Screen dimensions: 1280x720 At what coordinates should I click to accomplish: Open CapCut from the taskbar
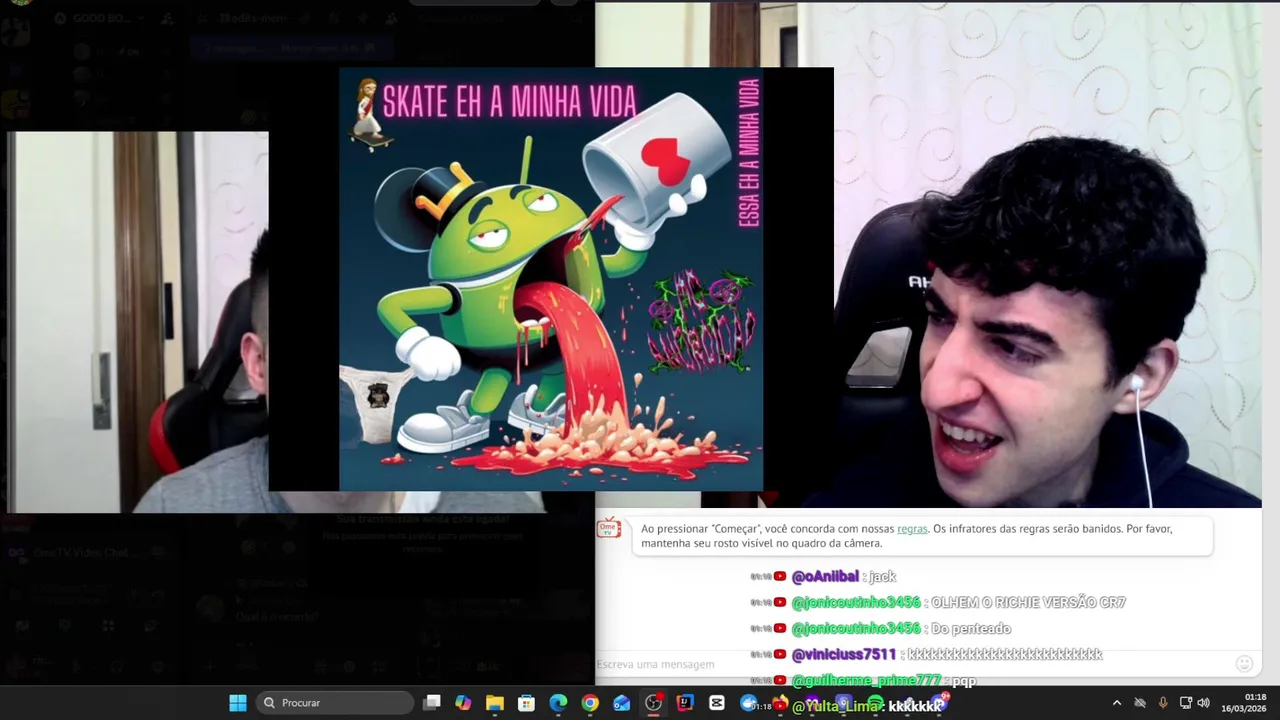[717, 703]
